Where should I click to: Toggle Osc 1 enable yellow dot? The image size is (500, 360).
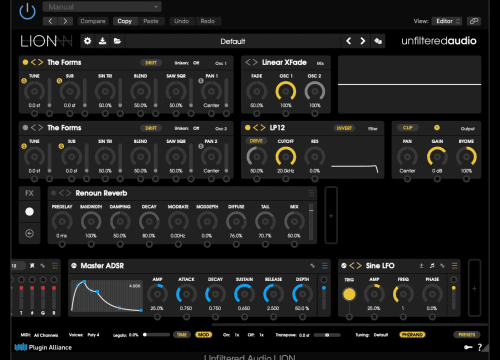25,62
